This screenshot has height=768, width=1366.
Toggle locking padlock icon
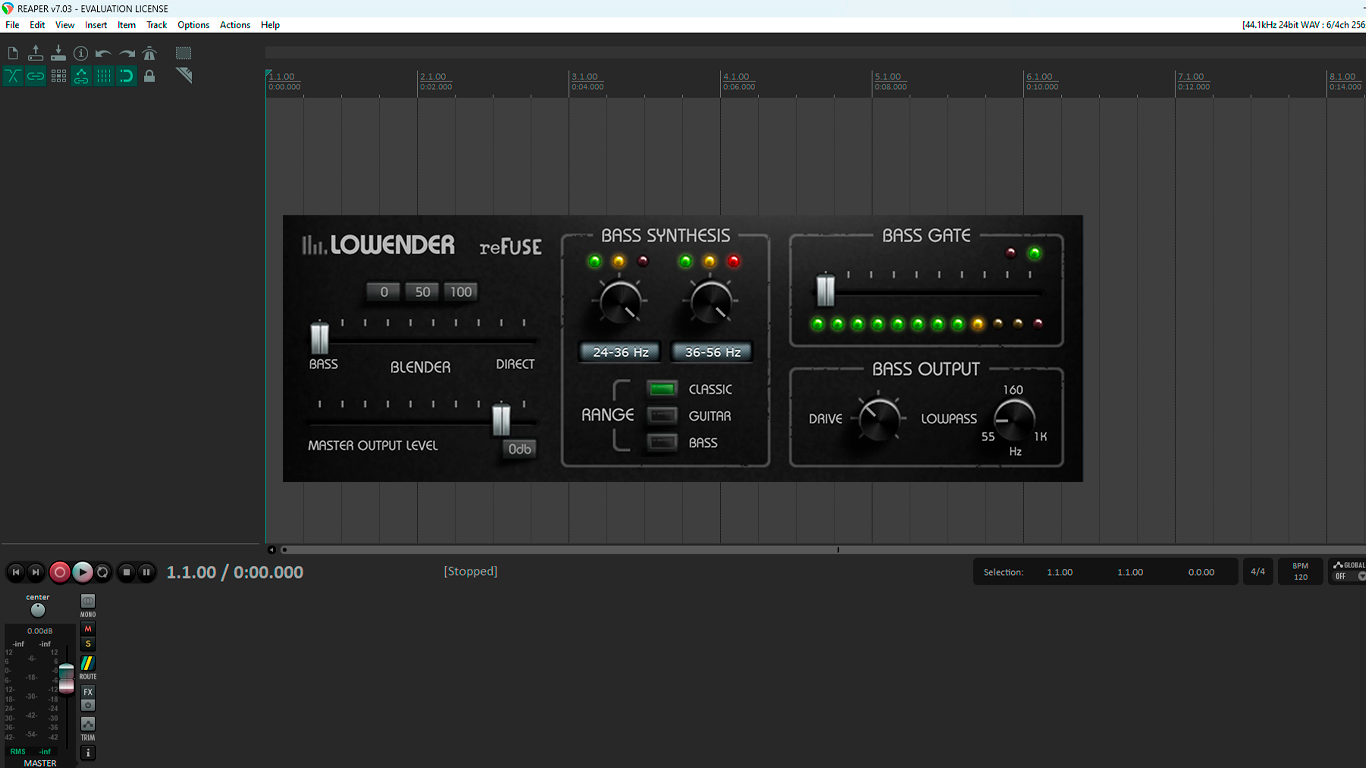coord(150,76)
